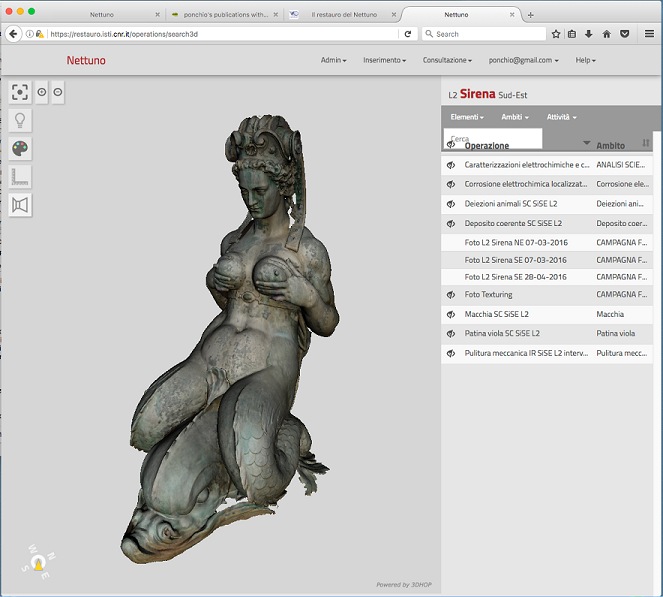
Task: Select the active Nettuno browser tab
Action: click(456, 15)
